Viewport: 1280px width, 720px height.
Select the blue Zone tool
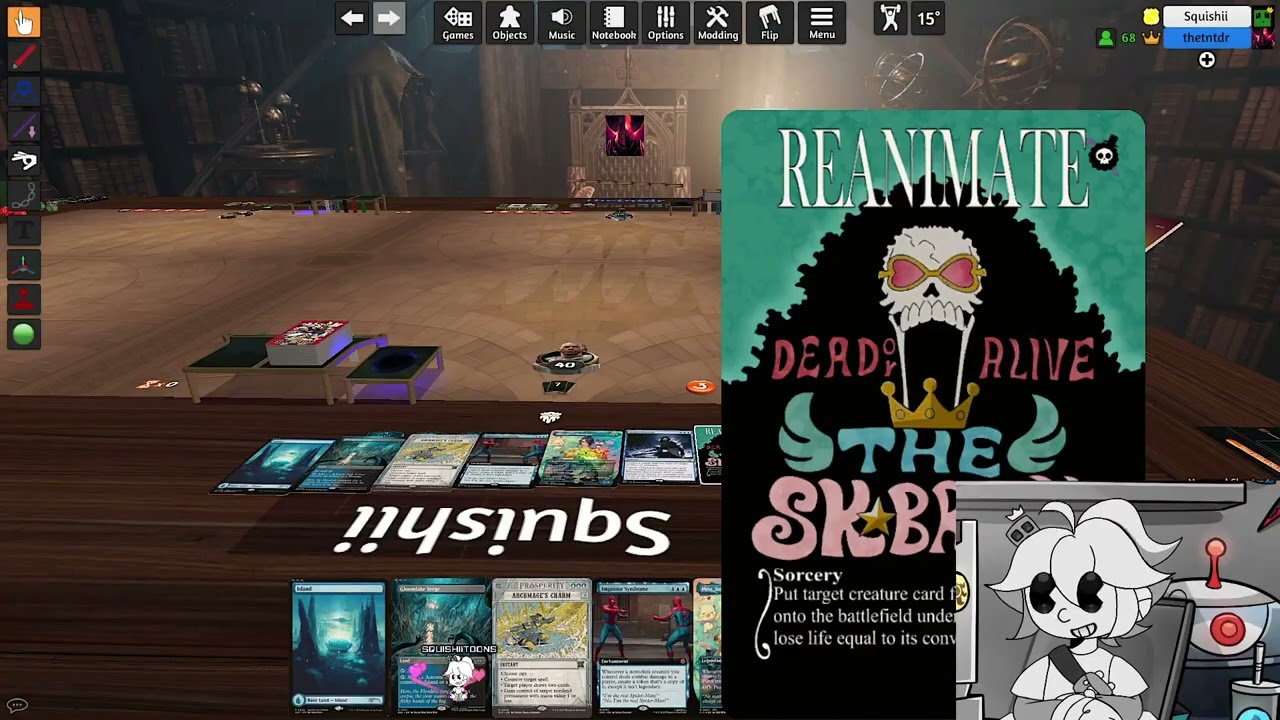[x=23, y=91]
